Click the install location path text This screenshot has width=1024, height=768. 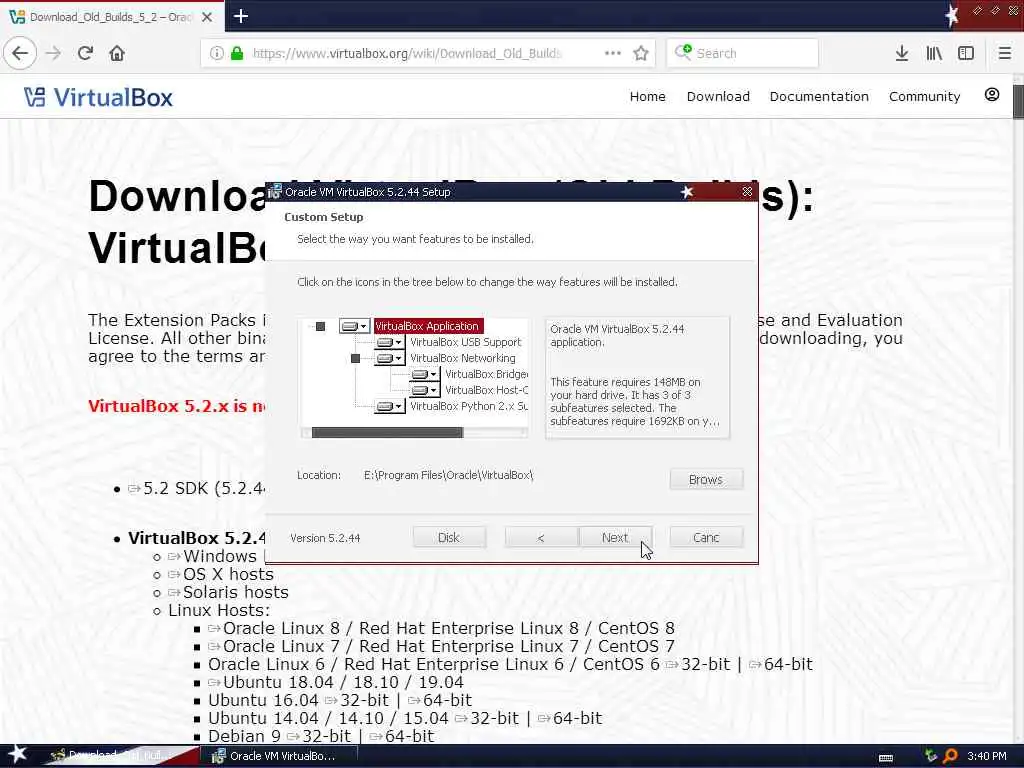point(449,475)
